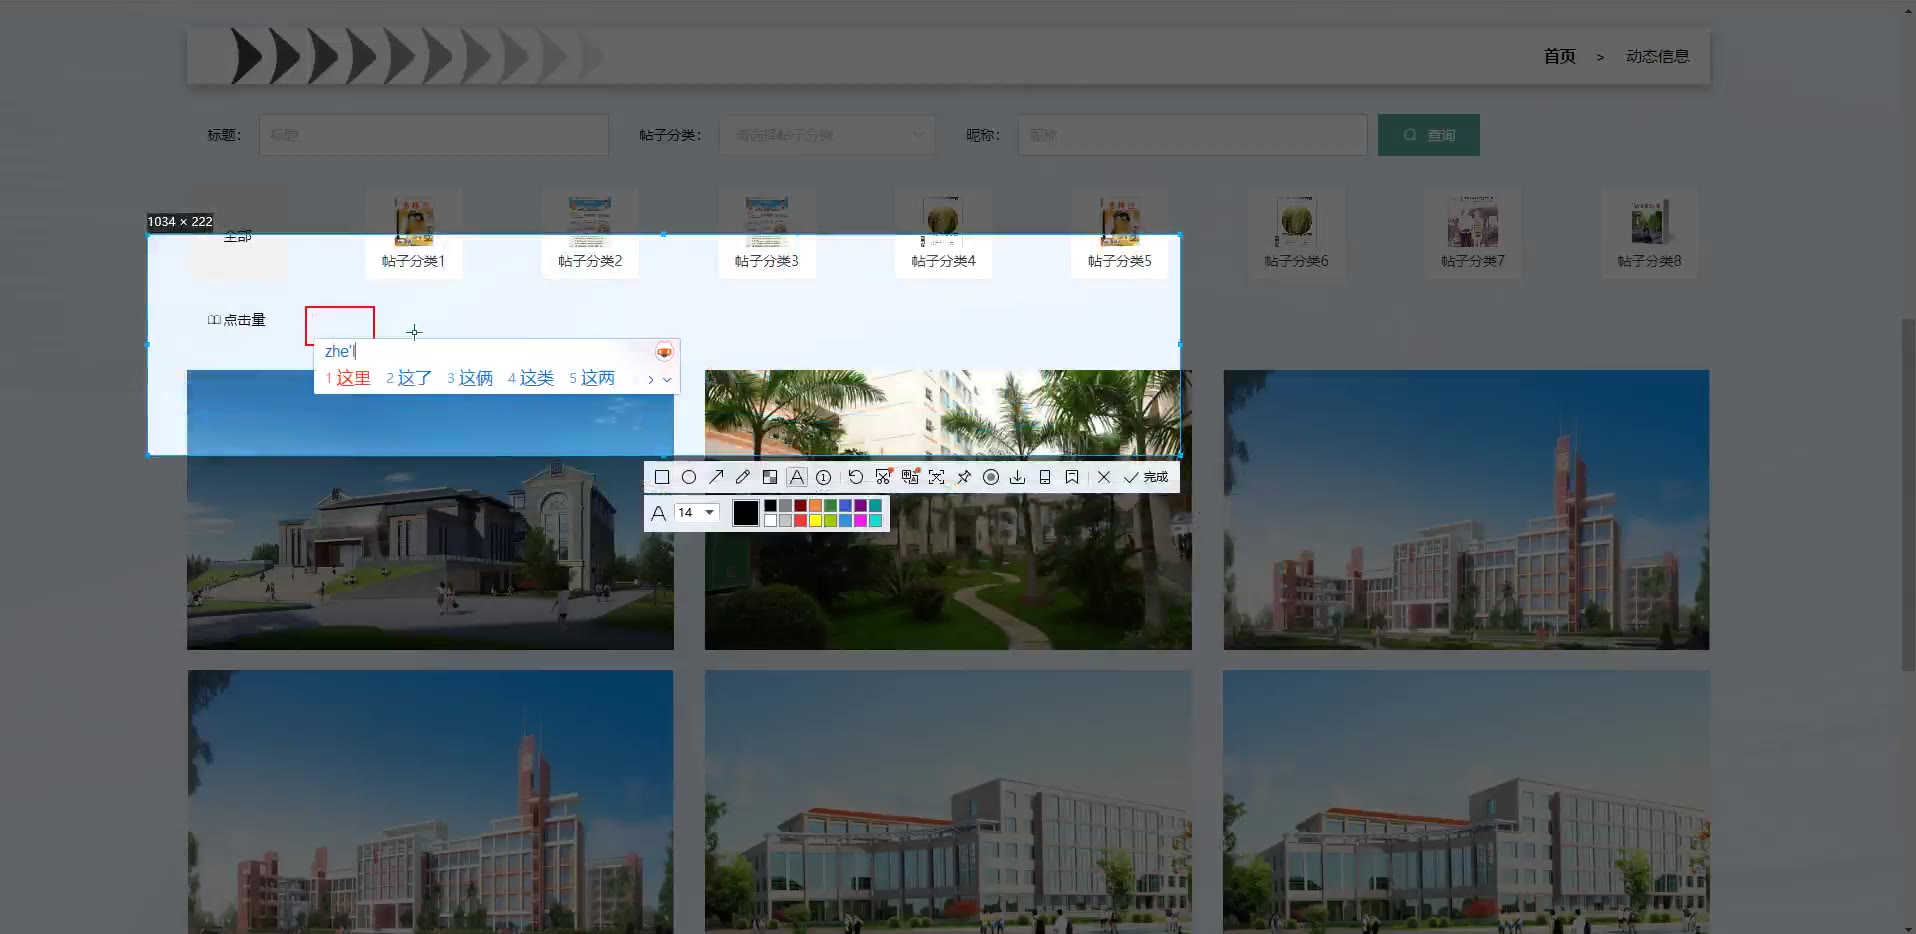The width and height of the screenshot is (1916, 934).
Task: Open the 帖子分类 select dropdown
Action: pyautogui.click(x=827, y=135)
